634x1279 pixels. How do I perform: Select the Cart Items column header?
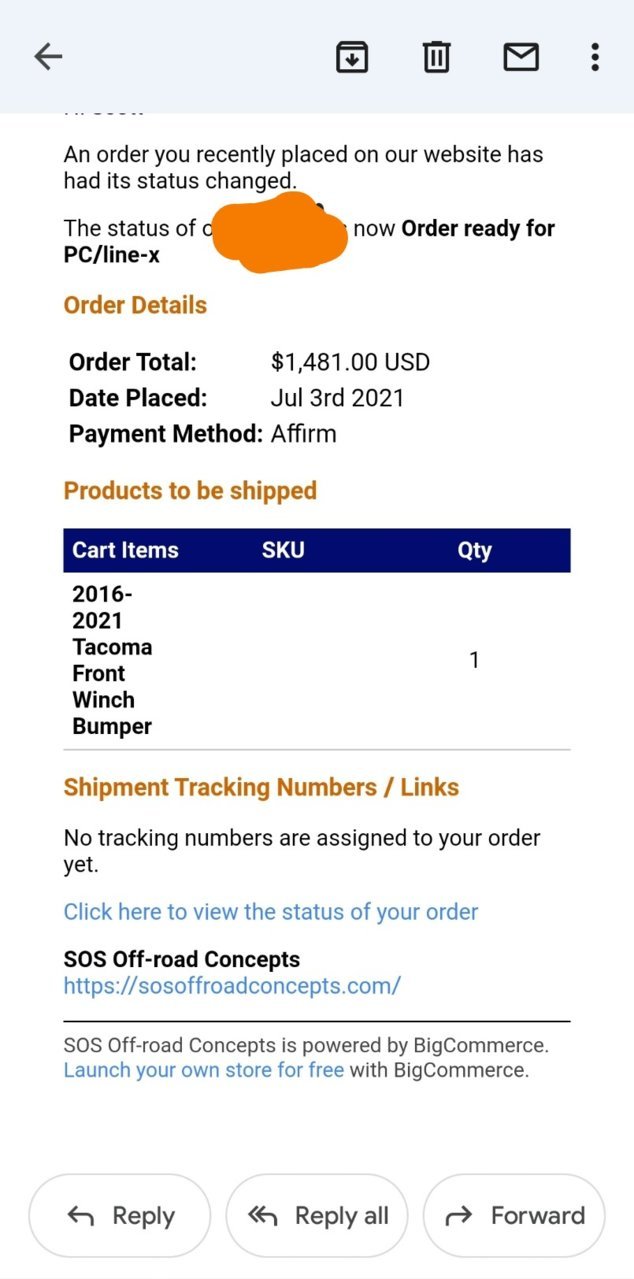(125, 550)
